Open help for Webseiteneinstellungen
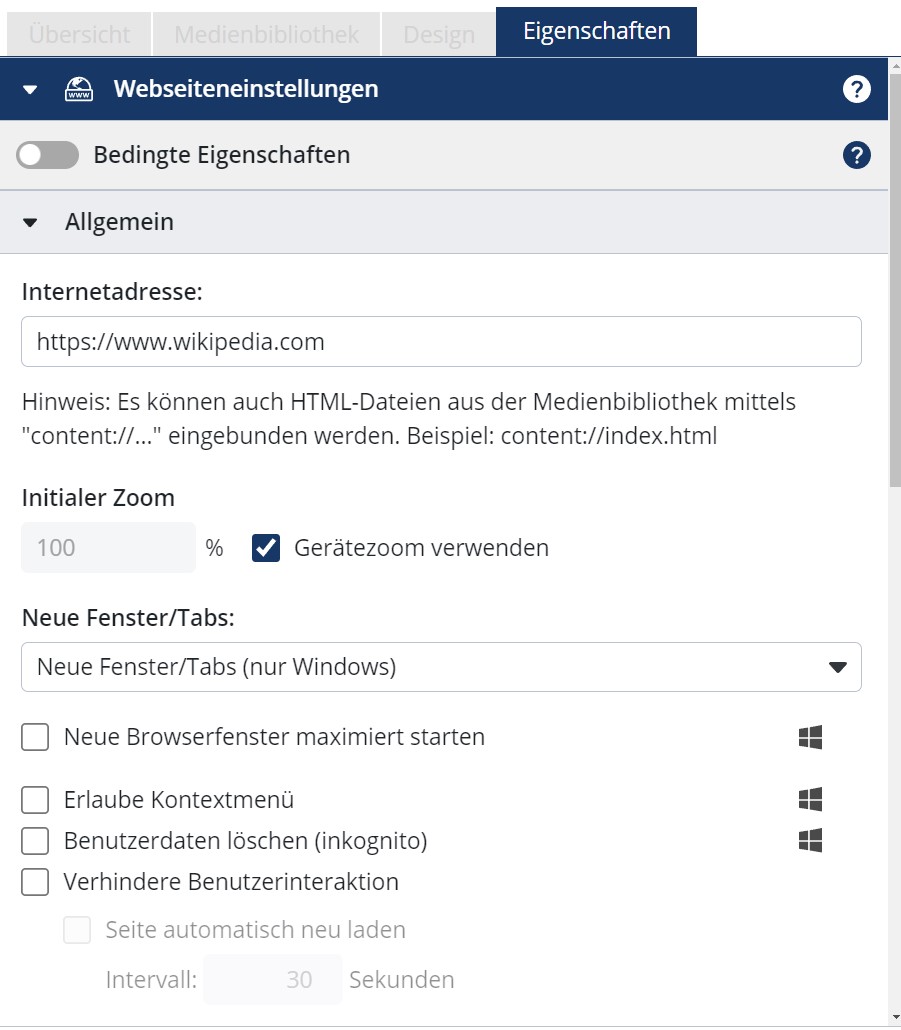901x1030 pixels. pos(855,89)
